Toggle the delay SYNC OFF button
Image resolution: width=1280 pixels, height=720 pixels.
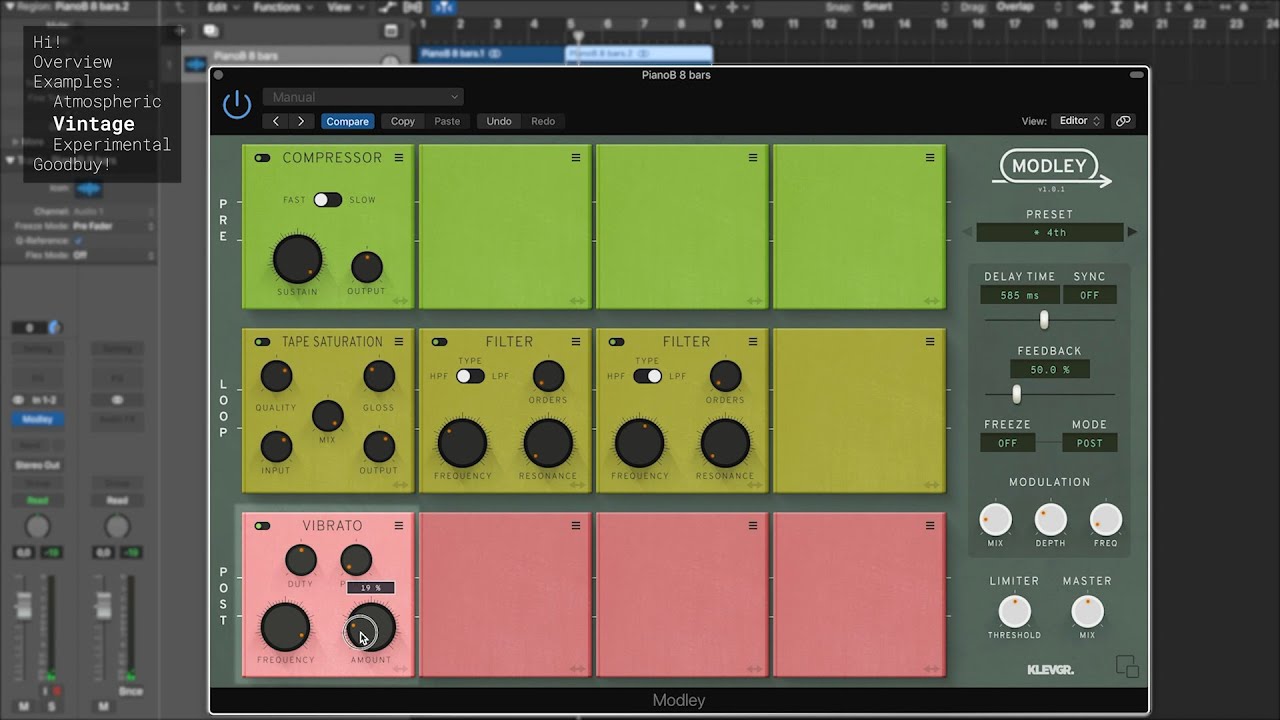click(x=1089, y=295)
